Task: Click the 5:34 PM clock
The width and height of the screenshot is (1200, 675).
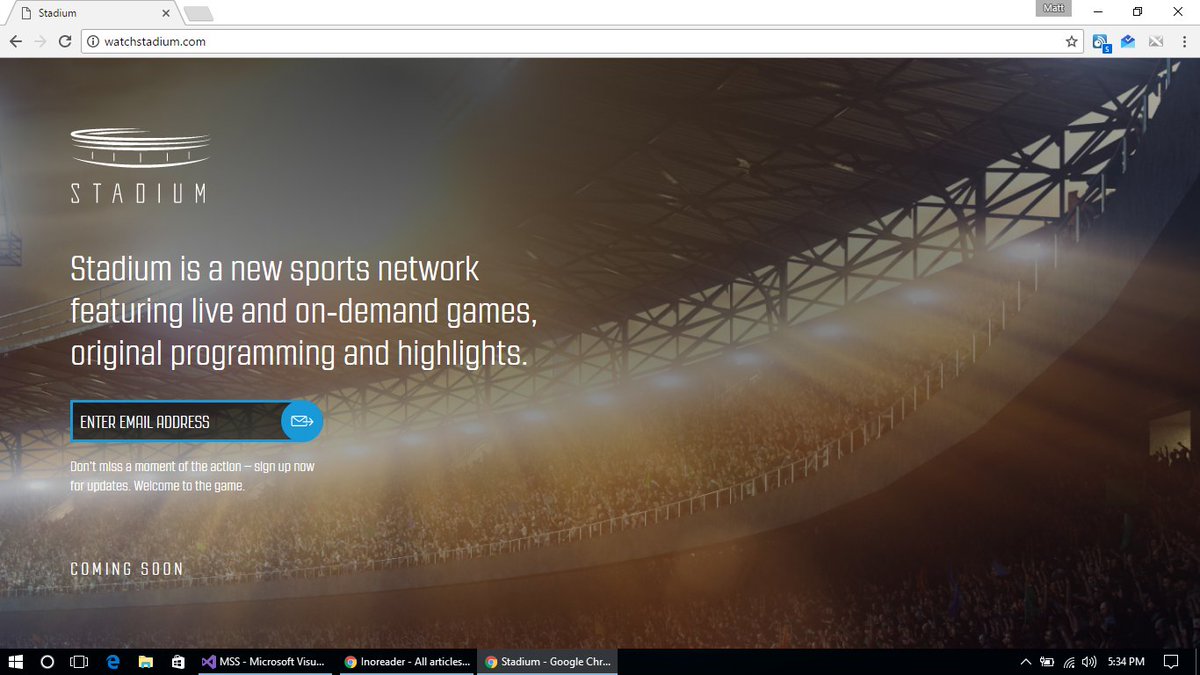Action: (x=1127, y=661)
